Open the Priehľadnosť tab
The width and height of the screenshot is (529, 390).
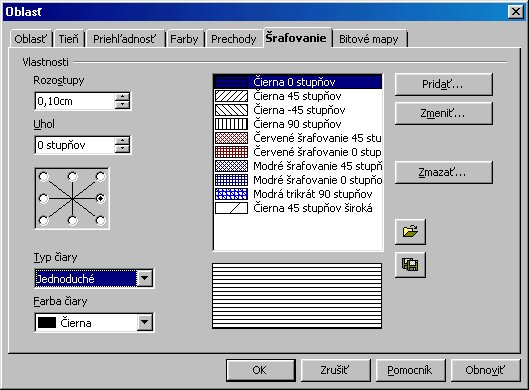(124, 39)
